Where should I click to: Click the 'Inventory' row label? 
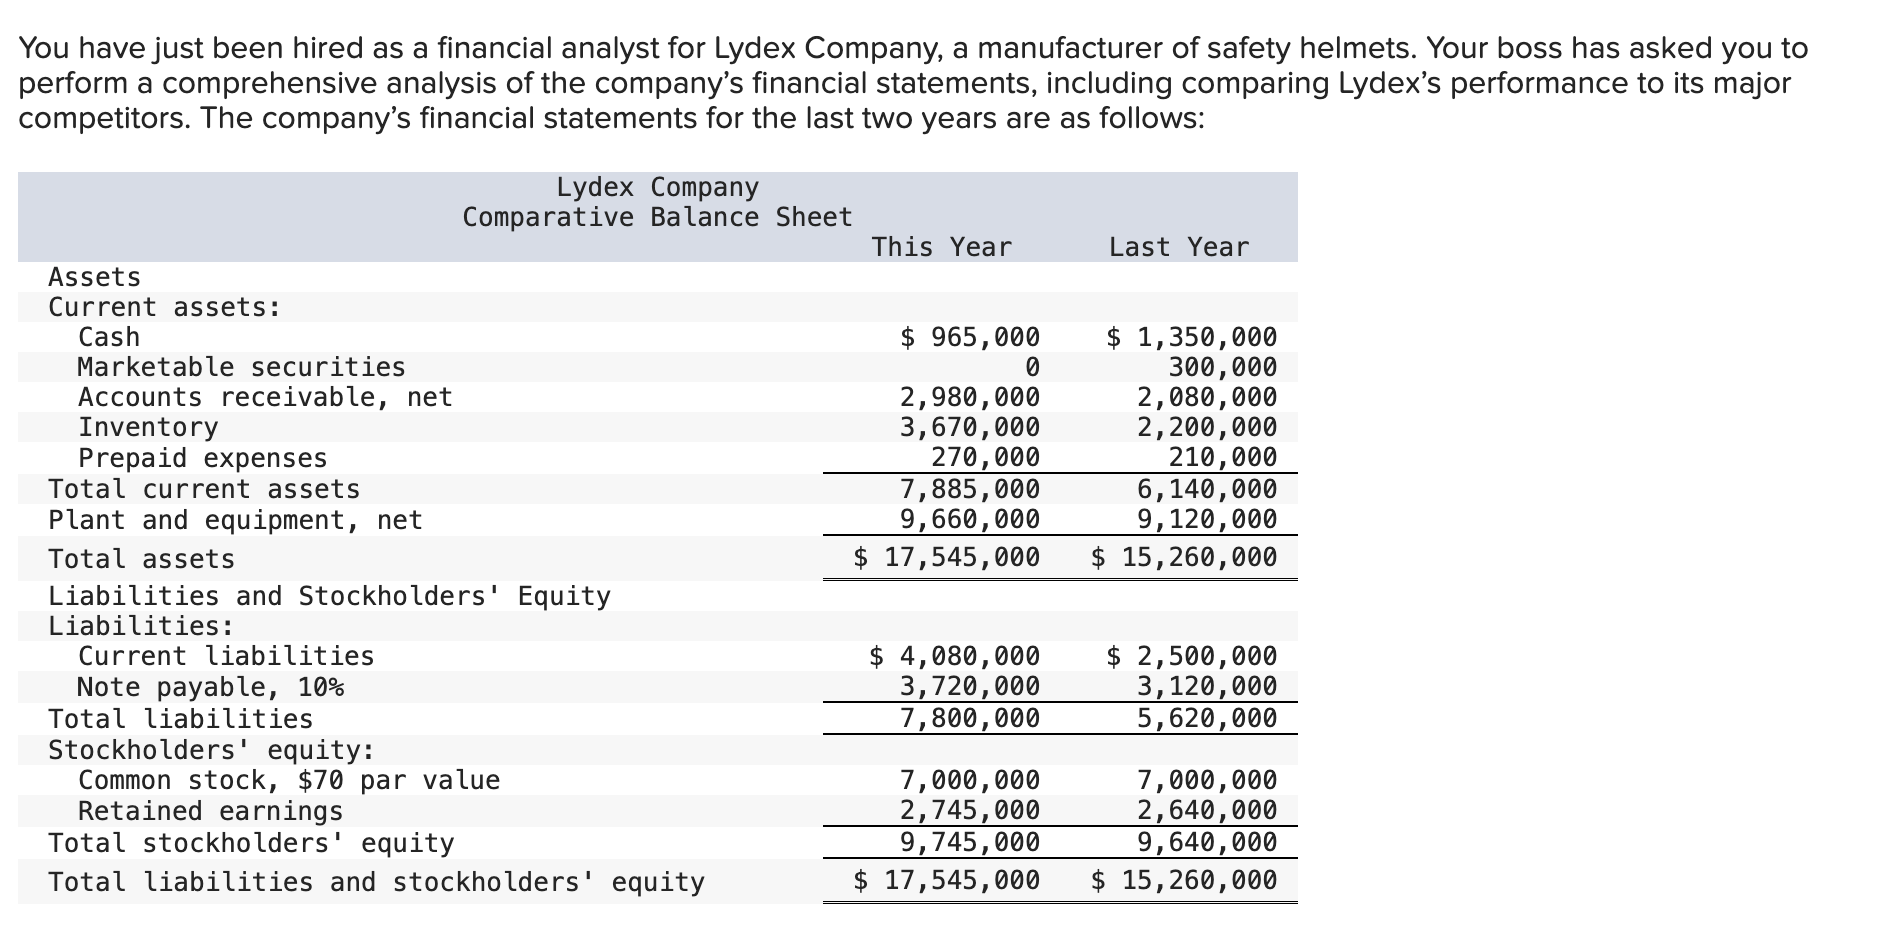[x=148, y=427]
